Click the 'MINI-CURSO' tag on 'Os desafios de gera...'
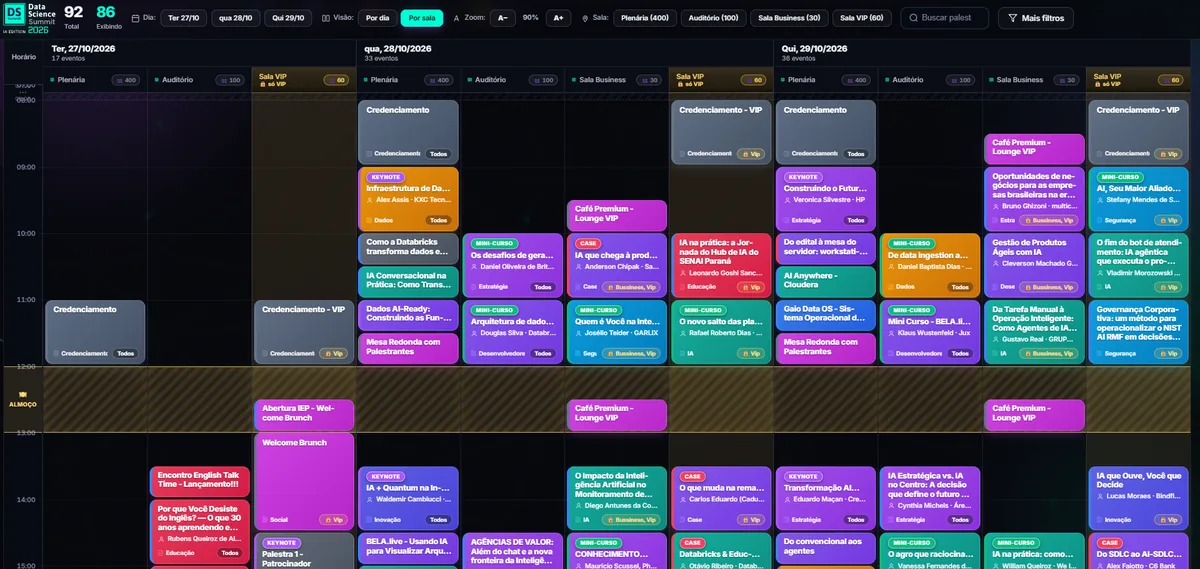Viewport: 1200px width, 569px height. pos(492,243)
